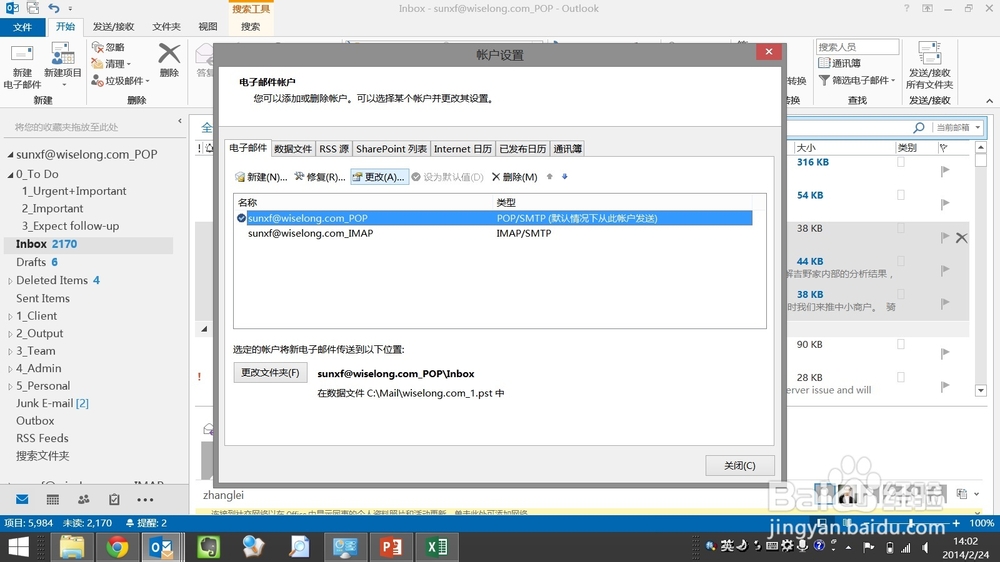Viewport: 1000px width, 562px height.
Task: Click Filter Email (筛选电子邮件) funnel icon
Action: 824,80
